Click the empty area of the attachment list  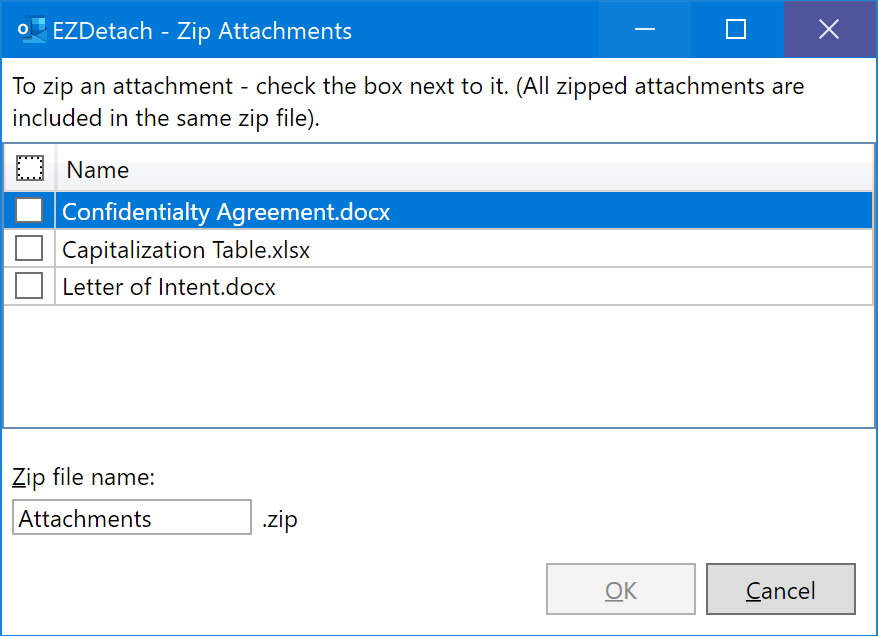pos(438,366)
